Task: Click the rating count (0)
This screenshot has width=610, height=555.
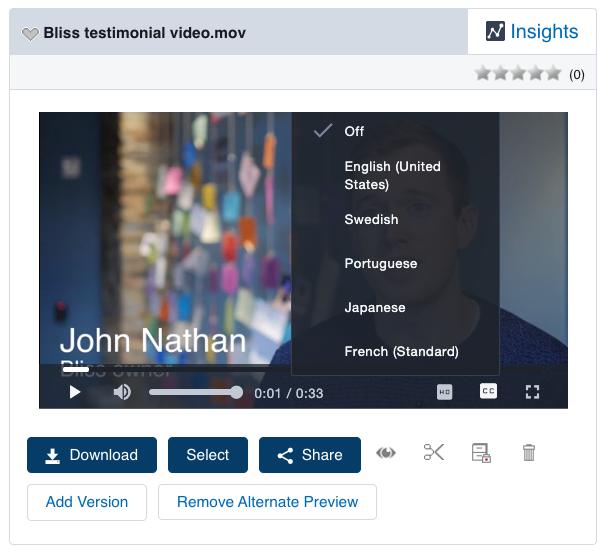Action: click(577, 74)
